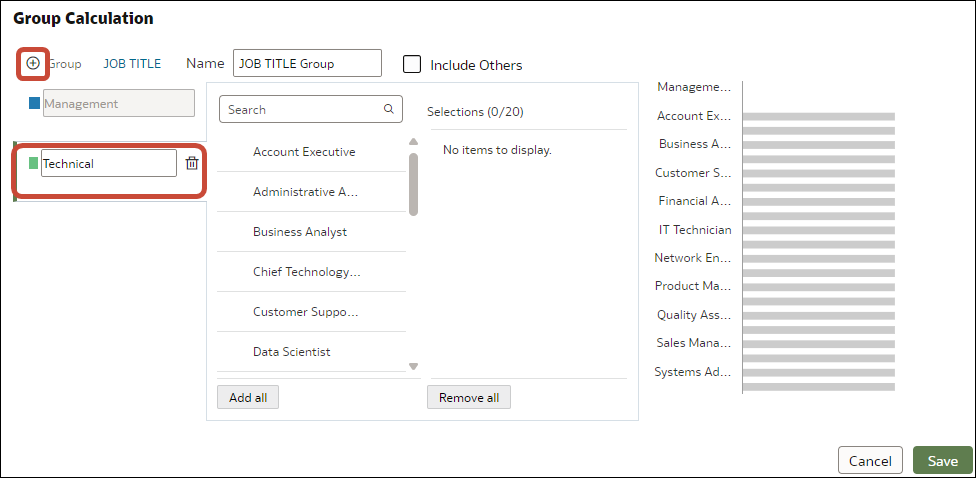This screenshot has height=478, width=976.
Task: Save the group calculation
Action: tap(942, 460)
